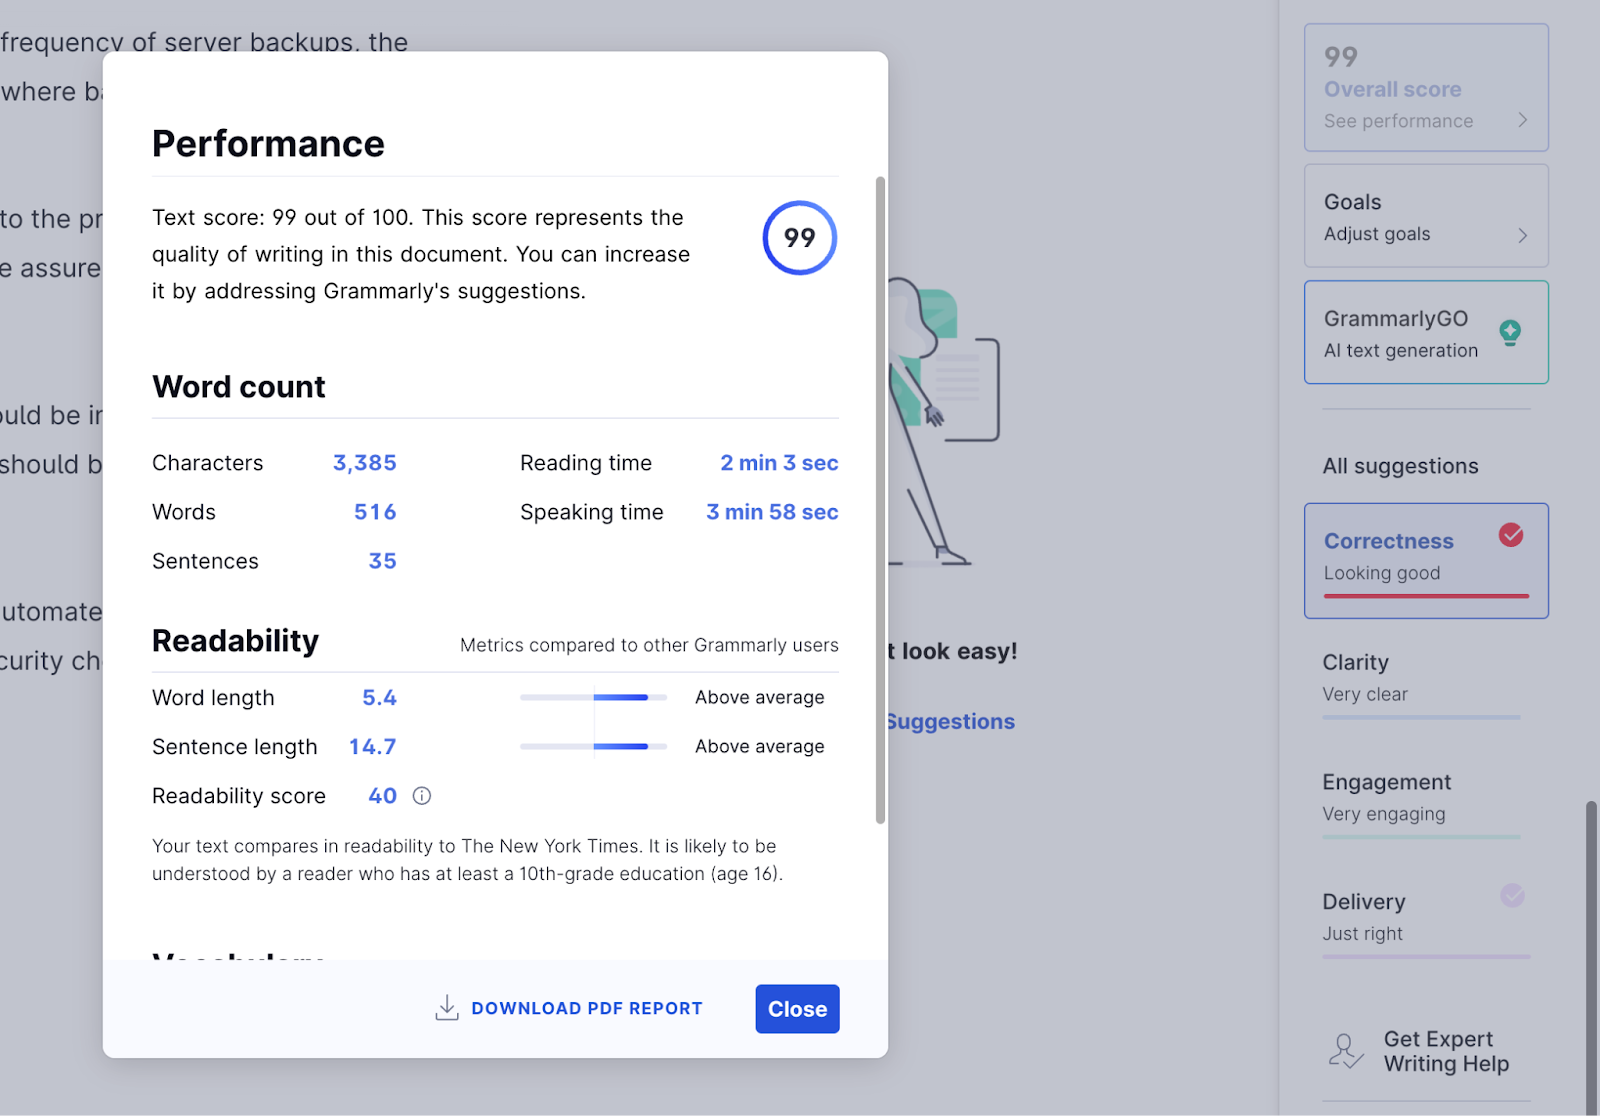Close the Performance dialog
Screen dimensions: 1600x1116
(797, 1009)
